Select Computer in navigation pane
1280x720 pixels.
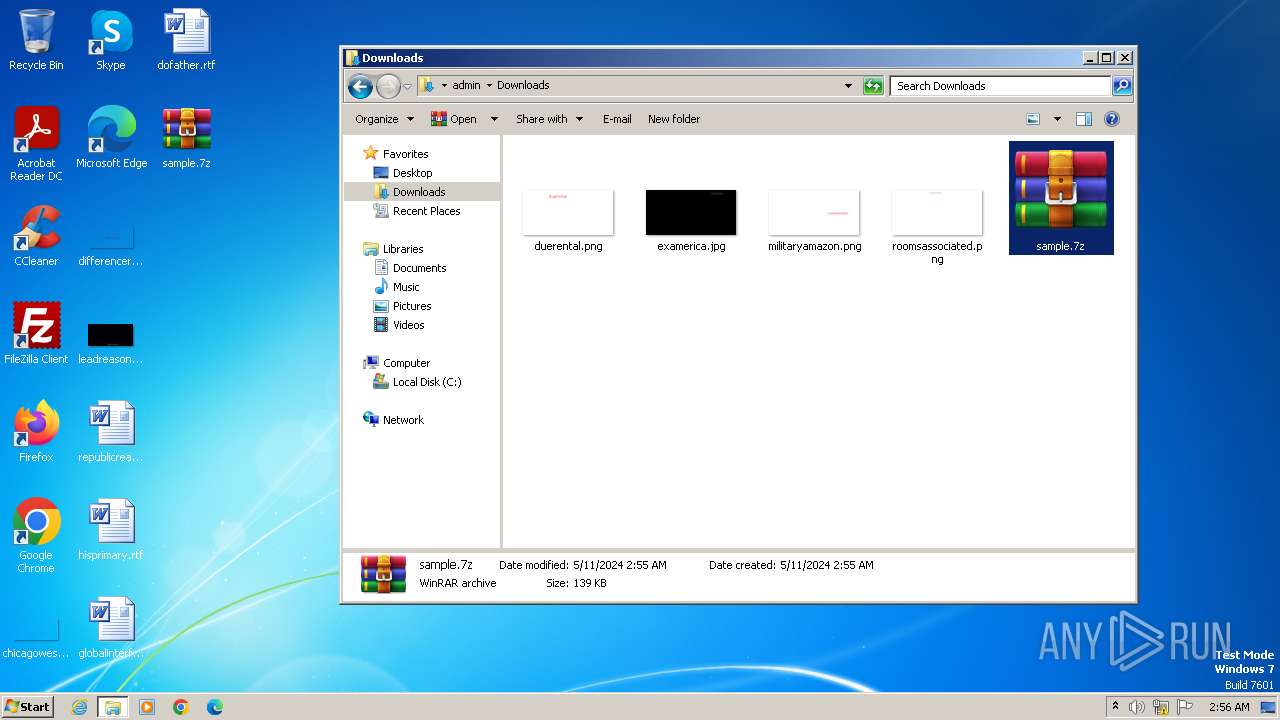tap(397, 363)
